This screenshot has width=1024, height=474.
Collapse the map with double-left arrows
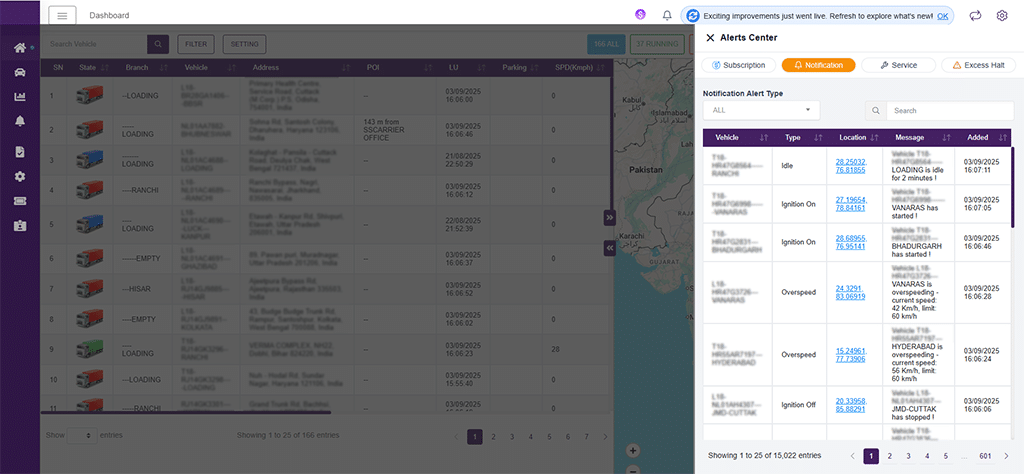point(609,248)
